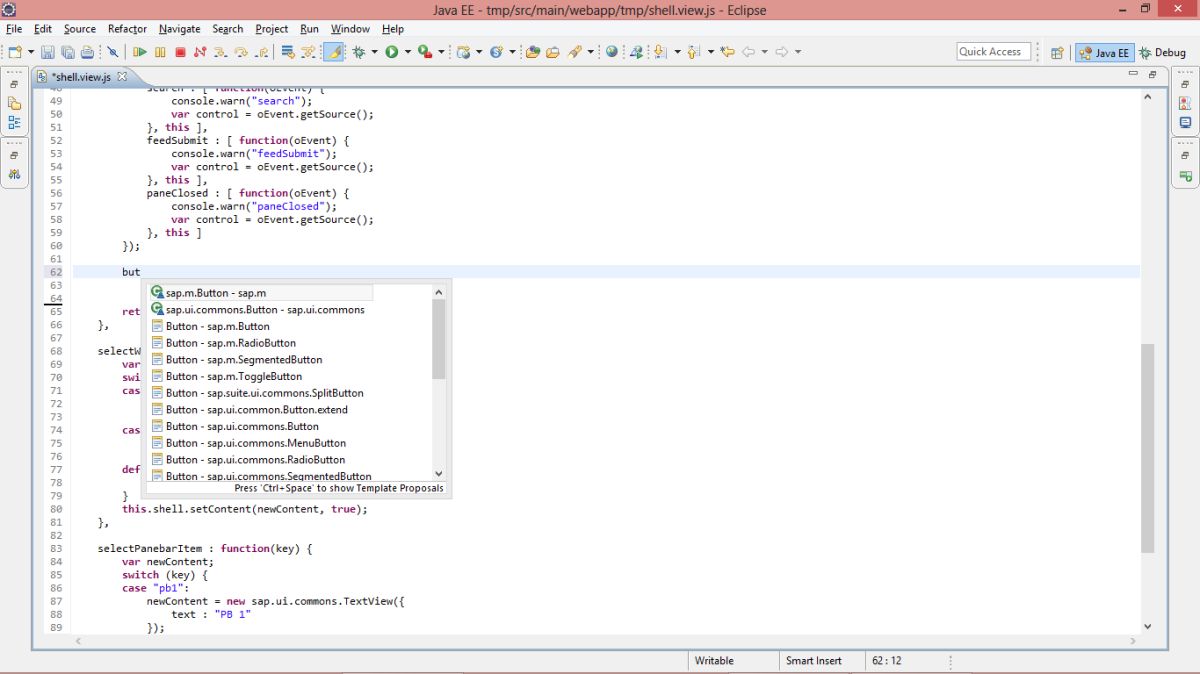Image resolution: width=1200 pixels, height=674 pixels.
Task: Click the Step Return debug icon
Action: 262,52
